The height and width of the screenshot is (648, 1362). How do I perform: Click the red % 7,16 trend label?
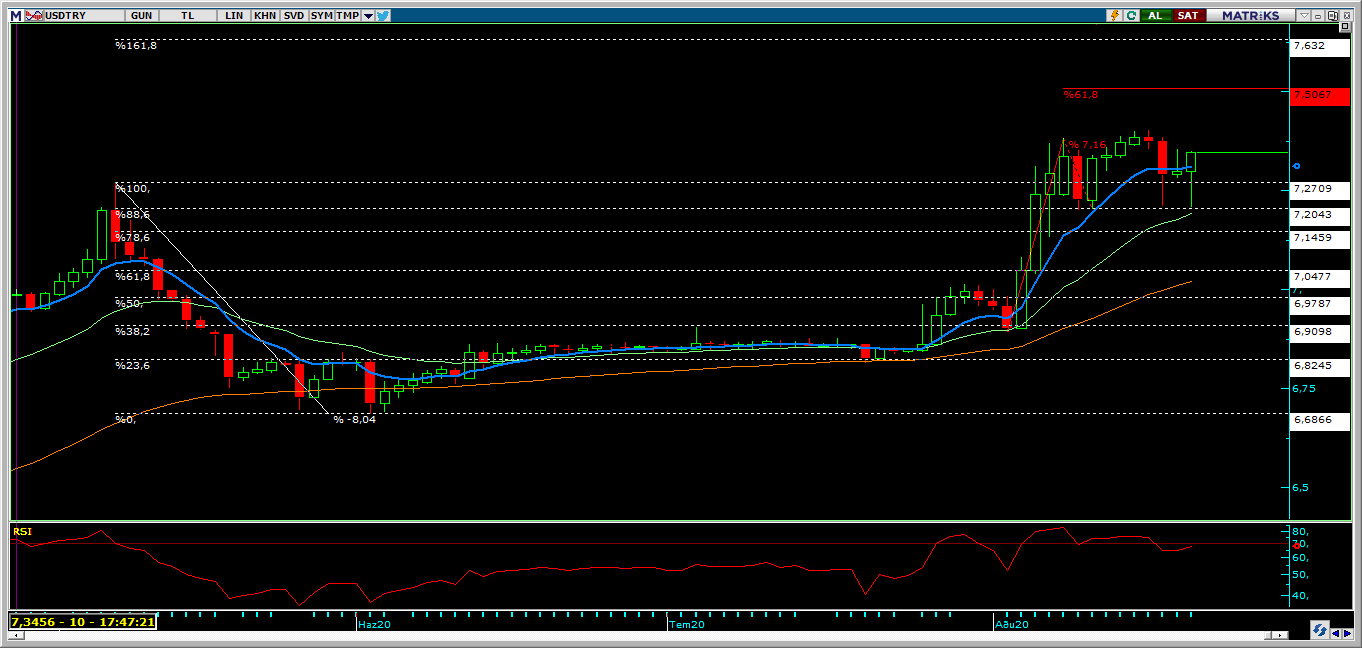click(x=1087, y=145)
